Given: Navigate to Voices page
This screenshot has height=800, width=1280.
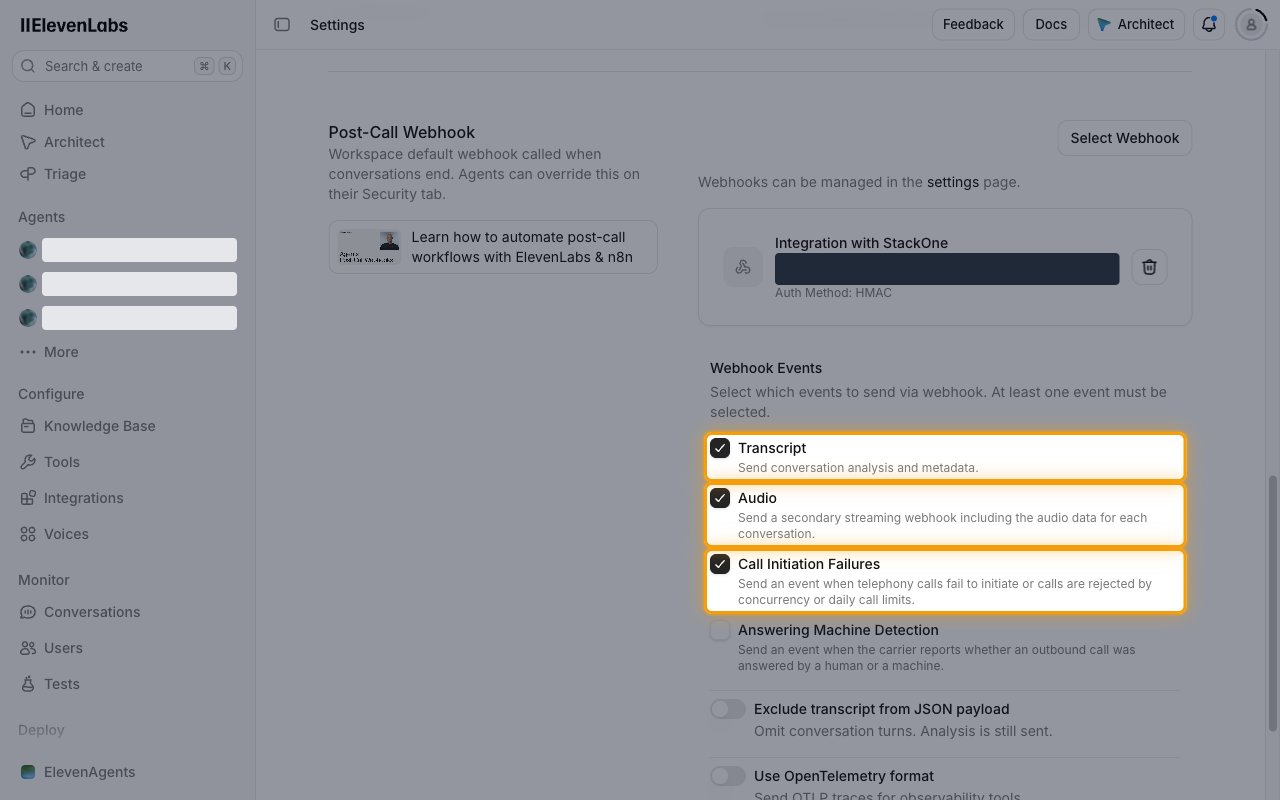Looking at the screenshot, I should (x=128, y=534).
